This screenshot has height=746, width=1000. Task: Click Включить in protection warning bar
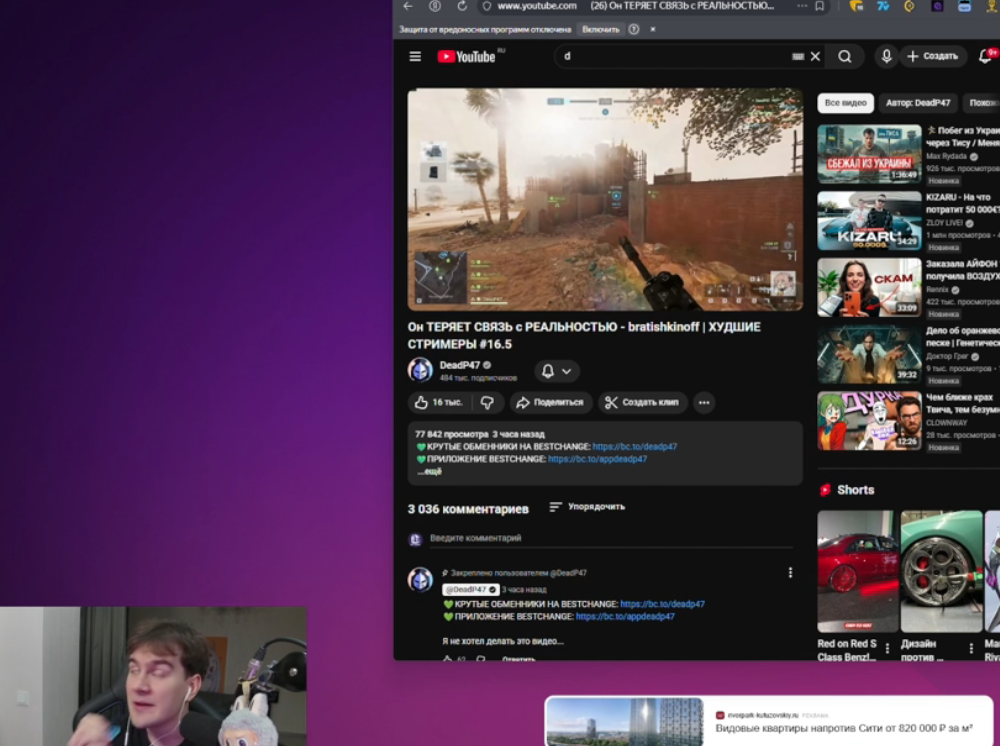[600, 29]
